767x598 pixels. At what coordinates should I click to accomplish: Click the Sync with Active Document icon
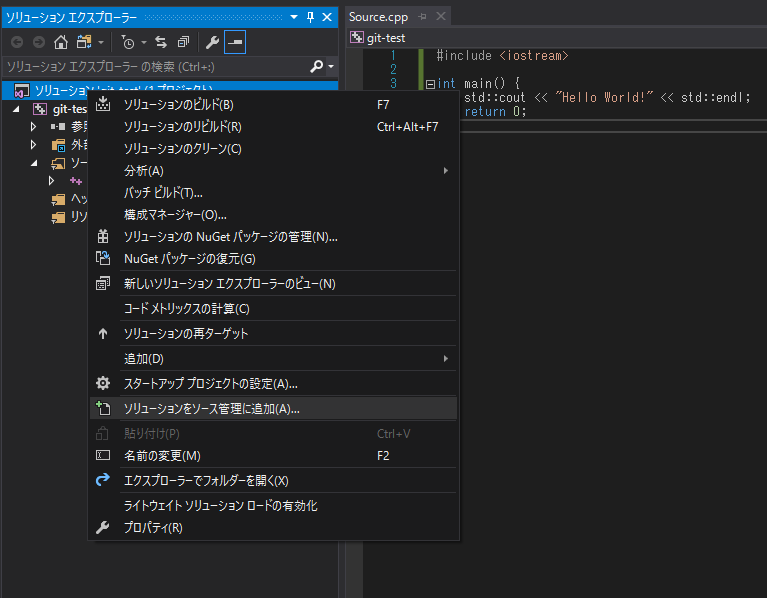161,43
